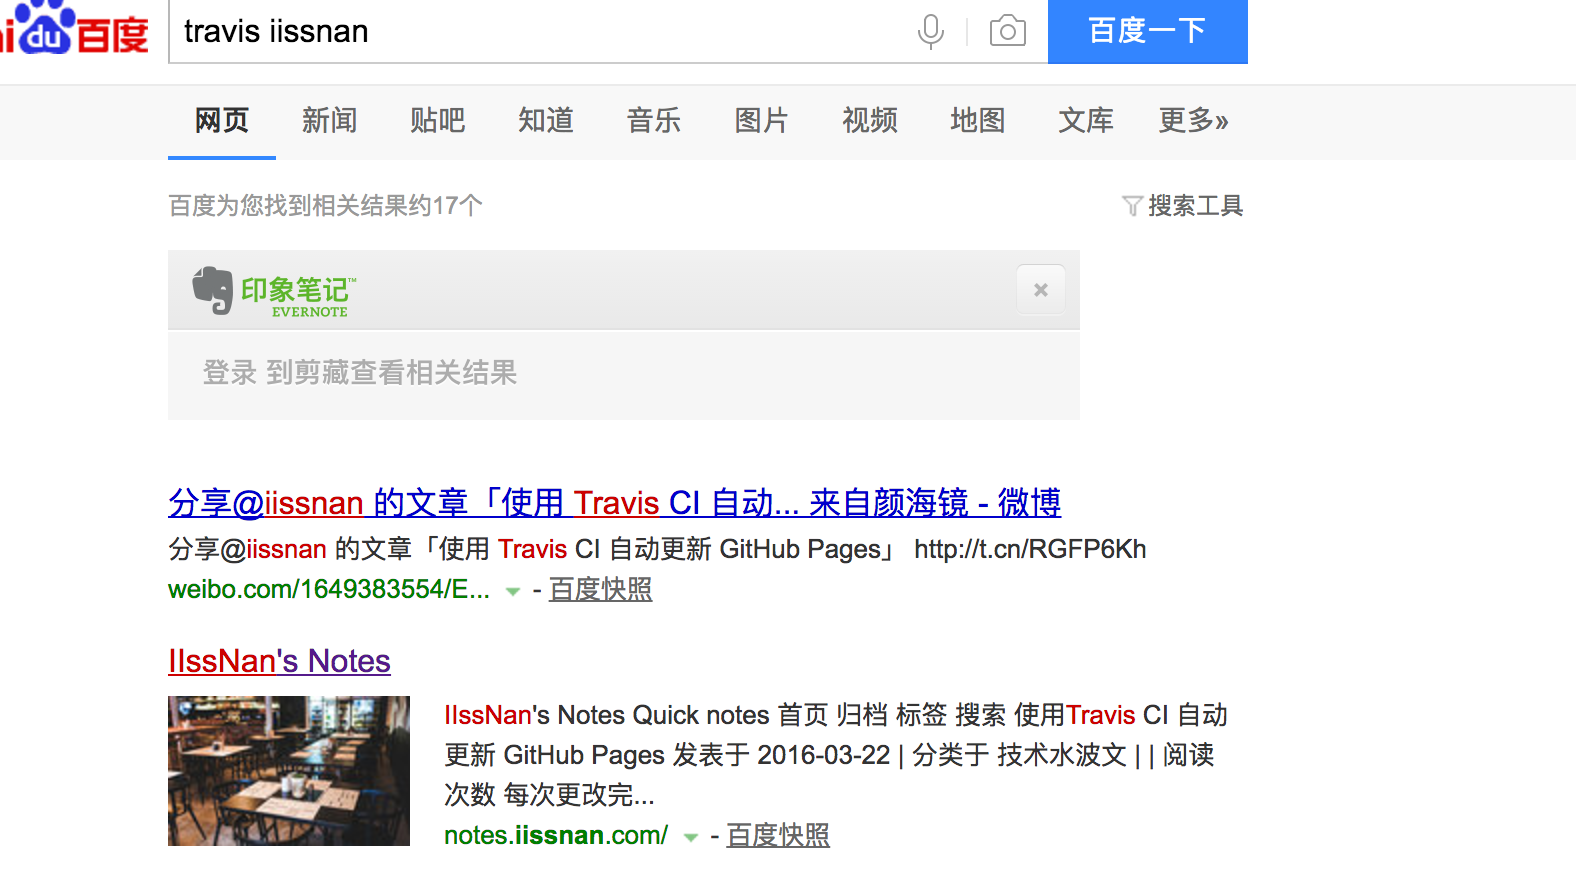1576x874 pixels.
Task: Open 百度快照 for the notes.iissnan.com result
Action: coord(778,835)
